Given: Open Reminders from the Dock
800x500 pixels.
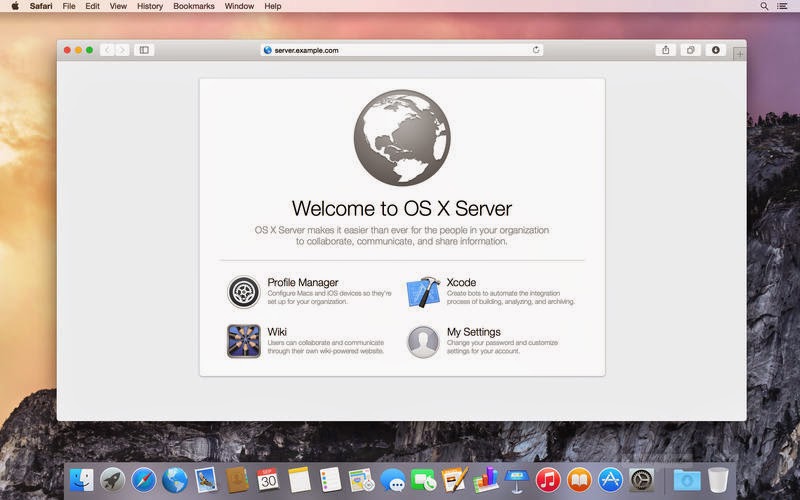Looking at the screenshot, I should [x=331, y=480].
